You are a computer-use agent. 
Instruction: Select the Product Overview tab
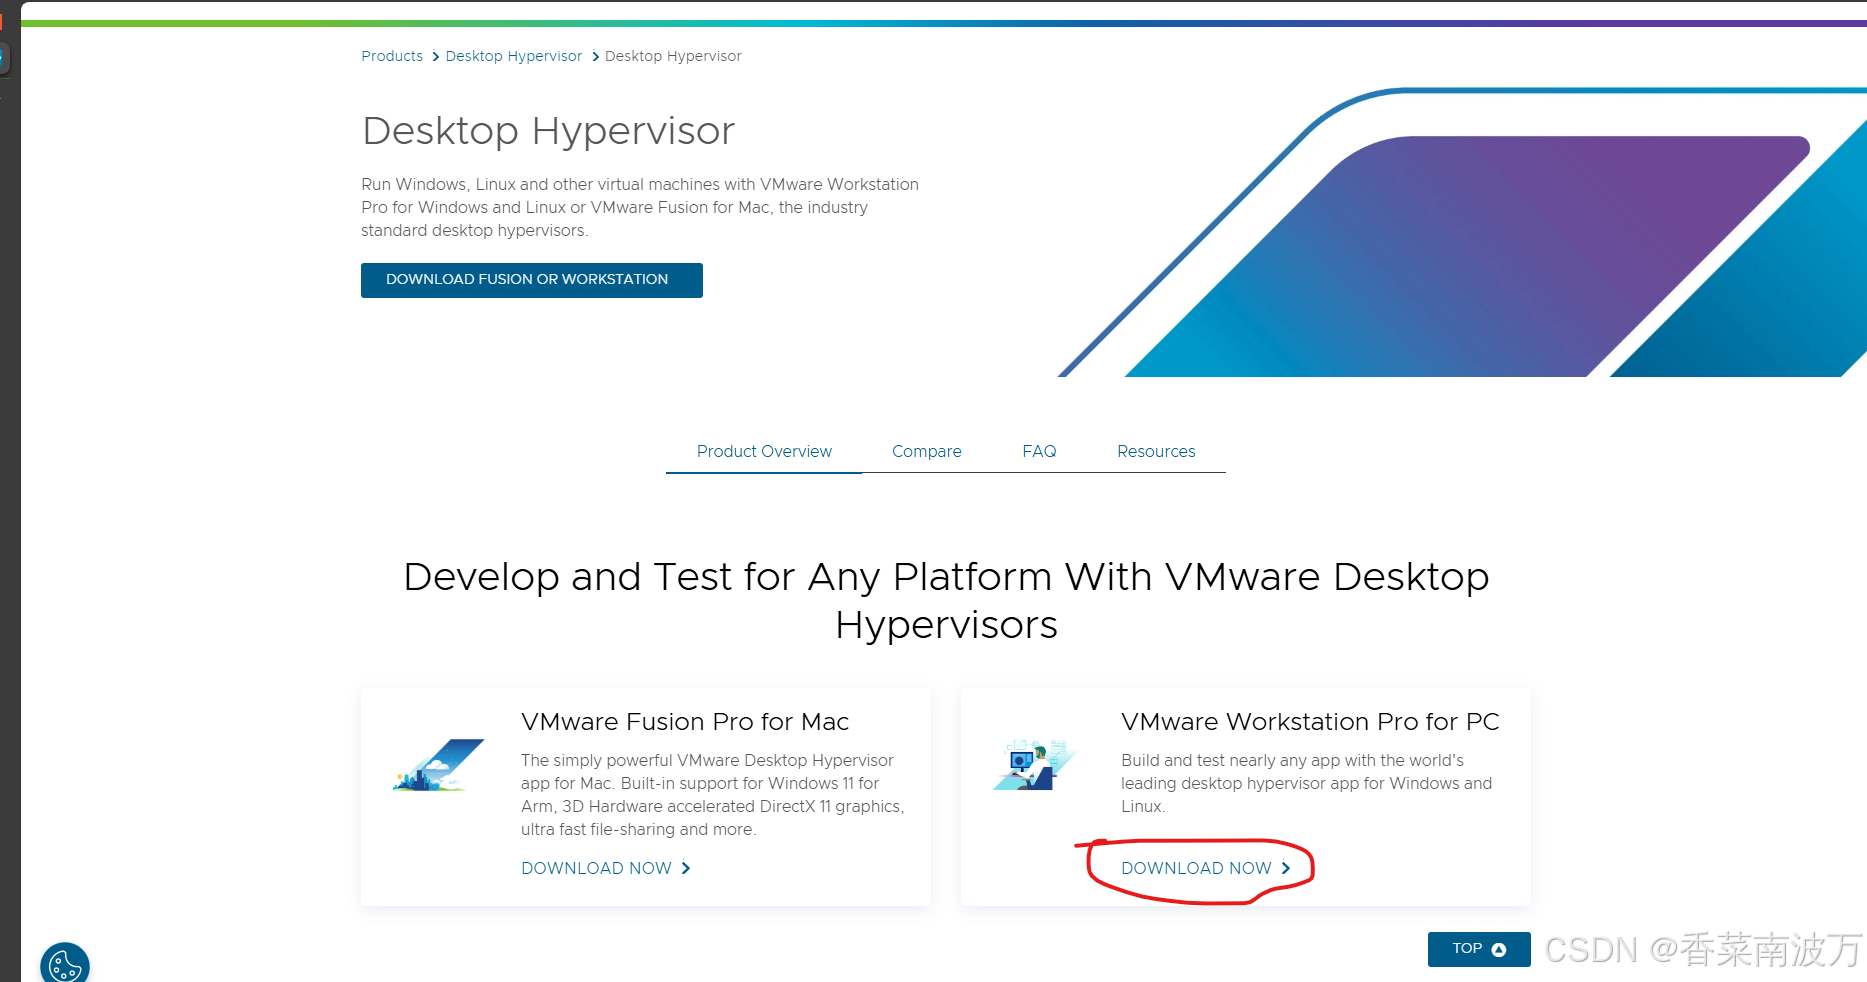click(764, 452)
